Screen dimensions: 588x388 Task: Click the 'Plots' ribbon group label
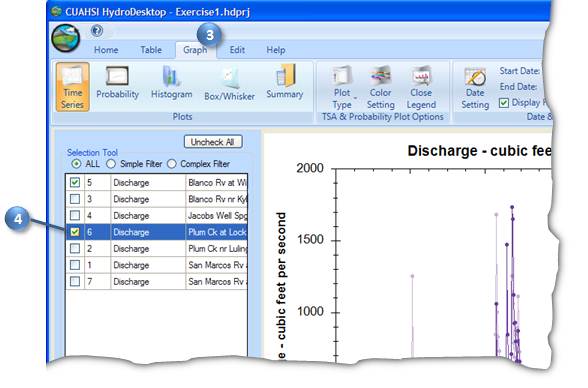pos(182,117)
